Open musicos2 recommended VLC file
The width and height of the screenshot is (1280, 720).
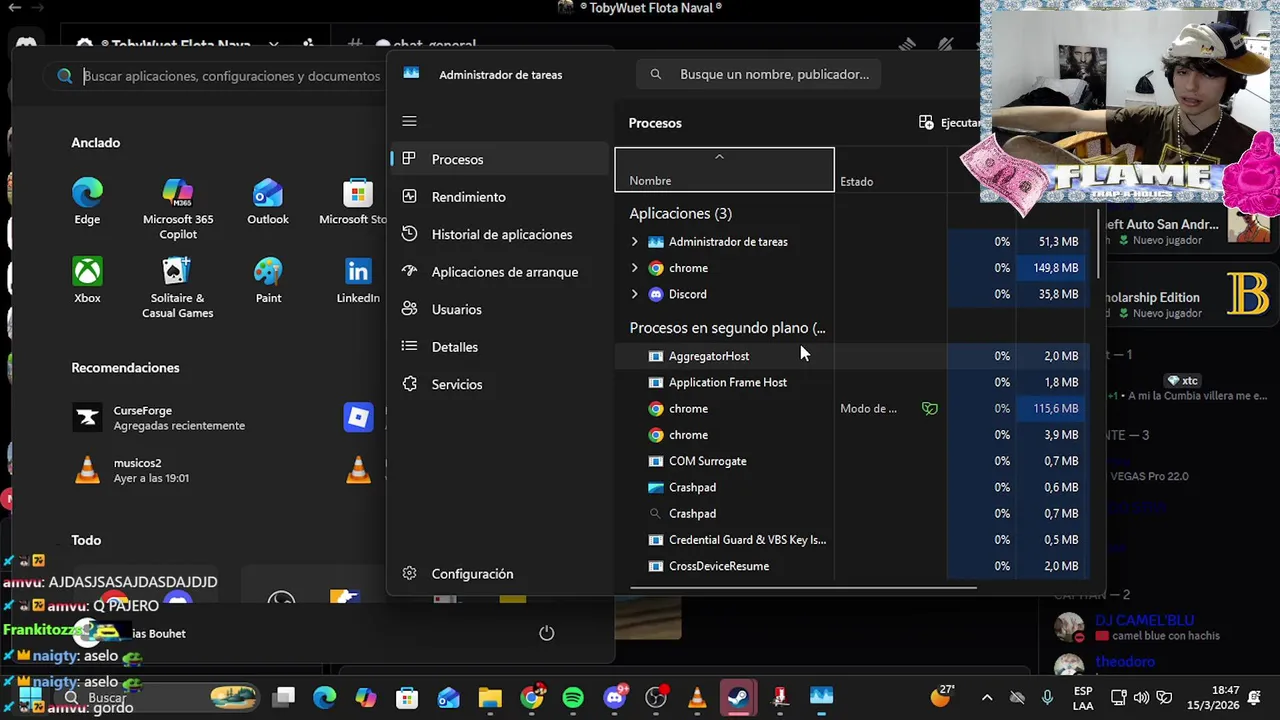(132, 470)
